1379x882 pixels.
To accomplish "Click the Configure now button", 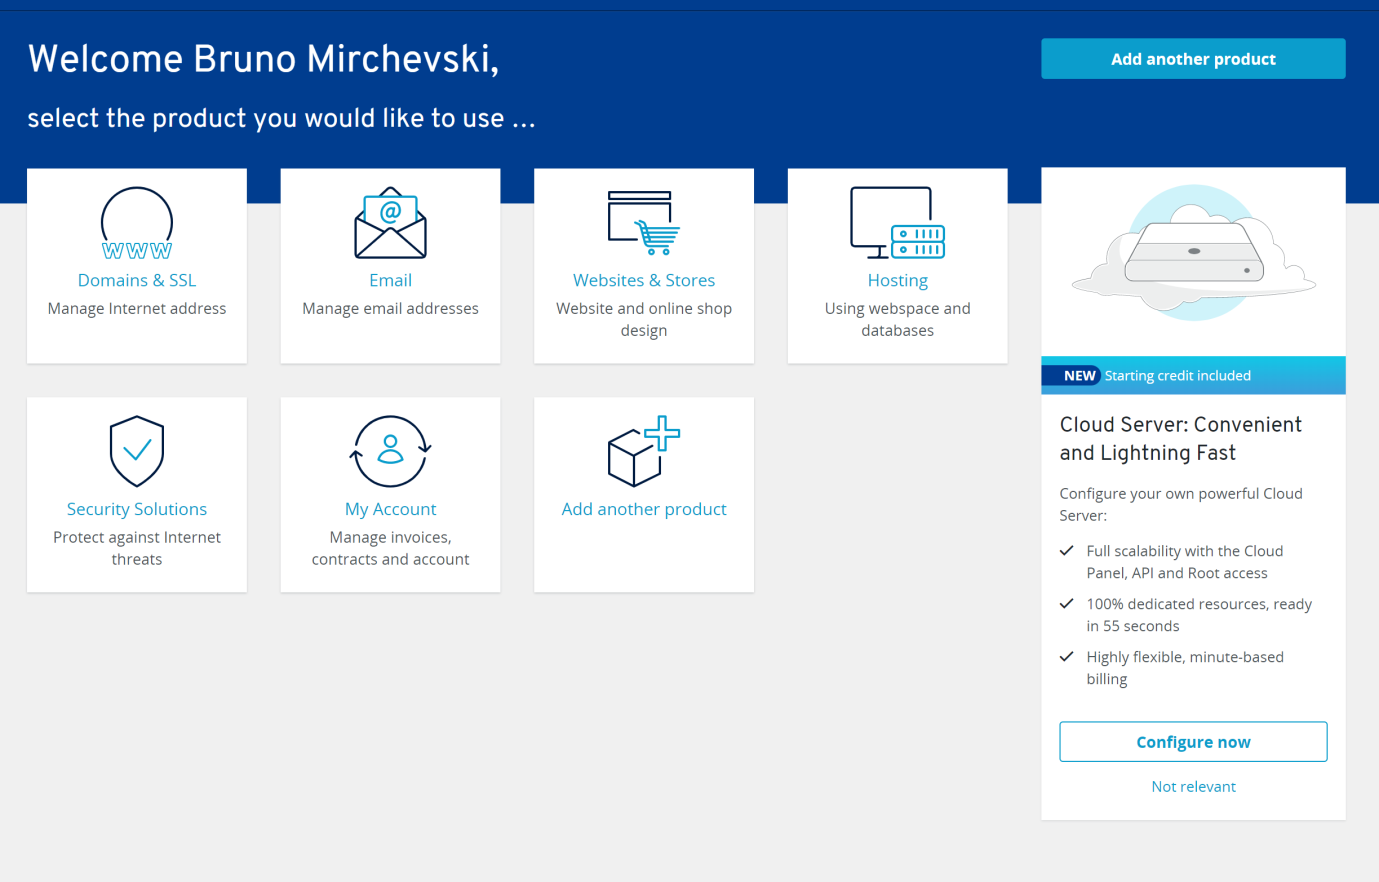I will coord(1193,742).
